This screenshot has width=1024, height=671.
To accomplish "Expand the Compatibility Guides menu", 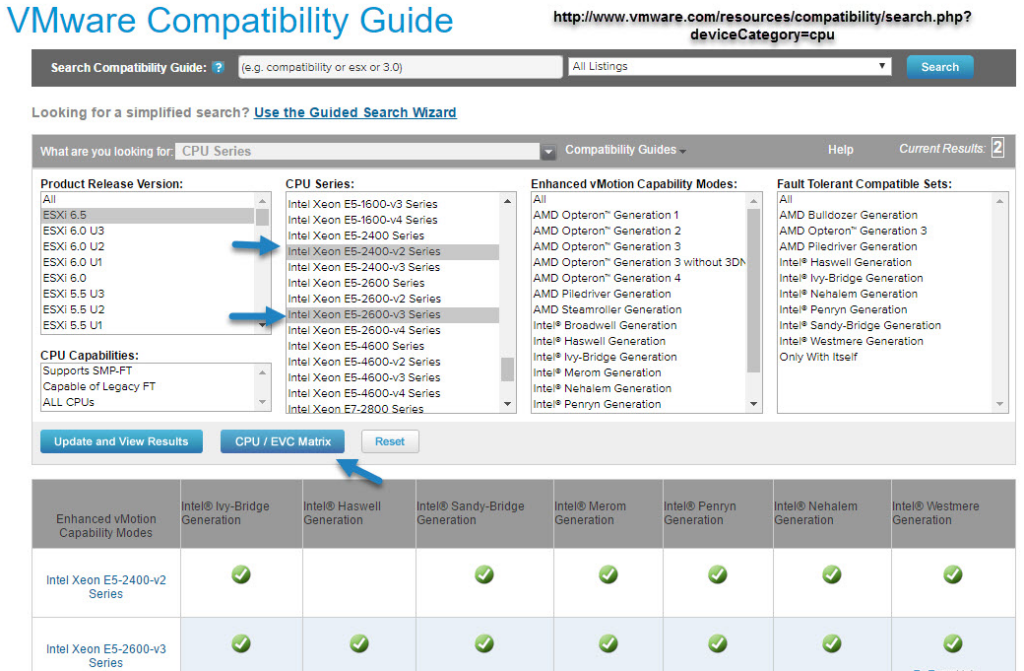I will (625, 150).
